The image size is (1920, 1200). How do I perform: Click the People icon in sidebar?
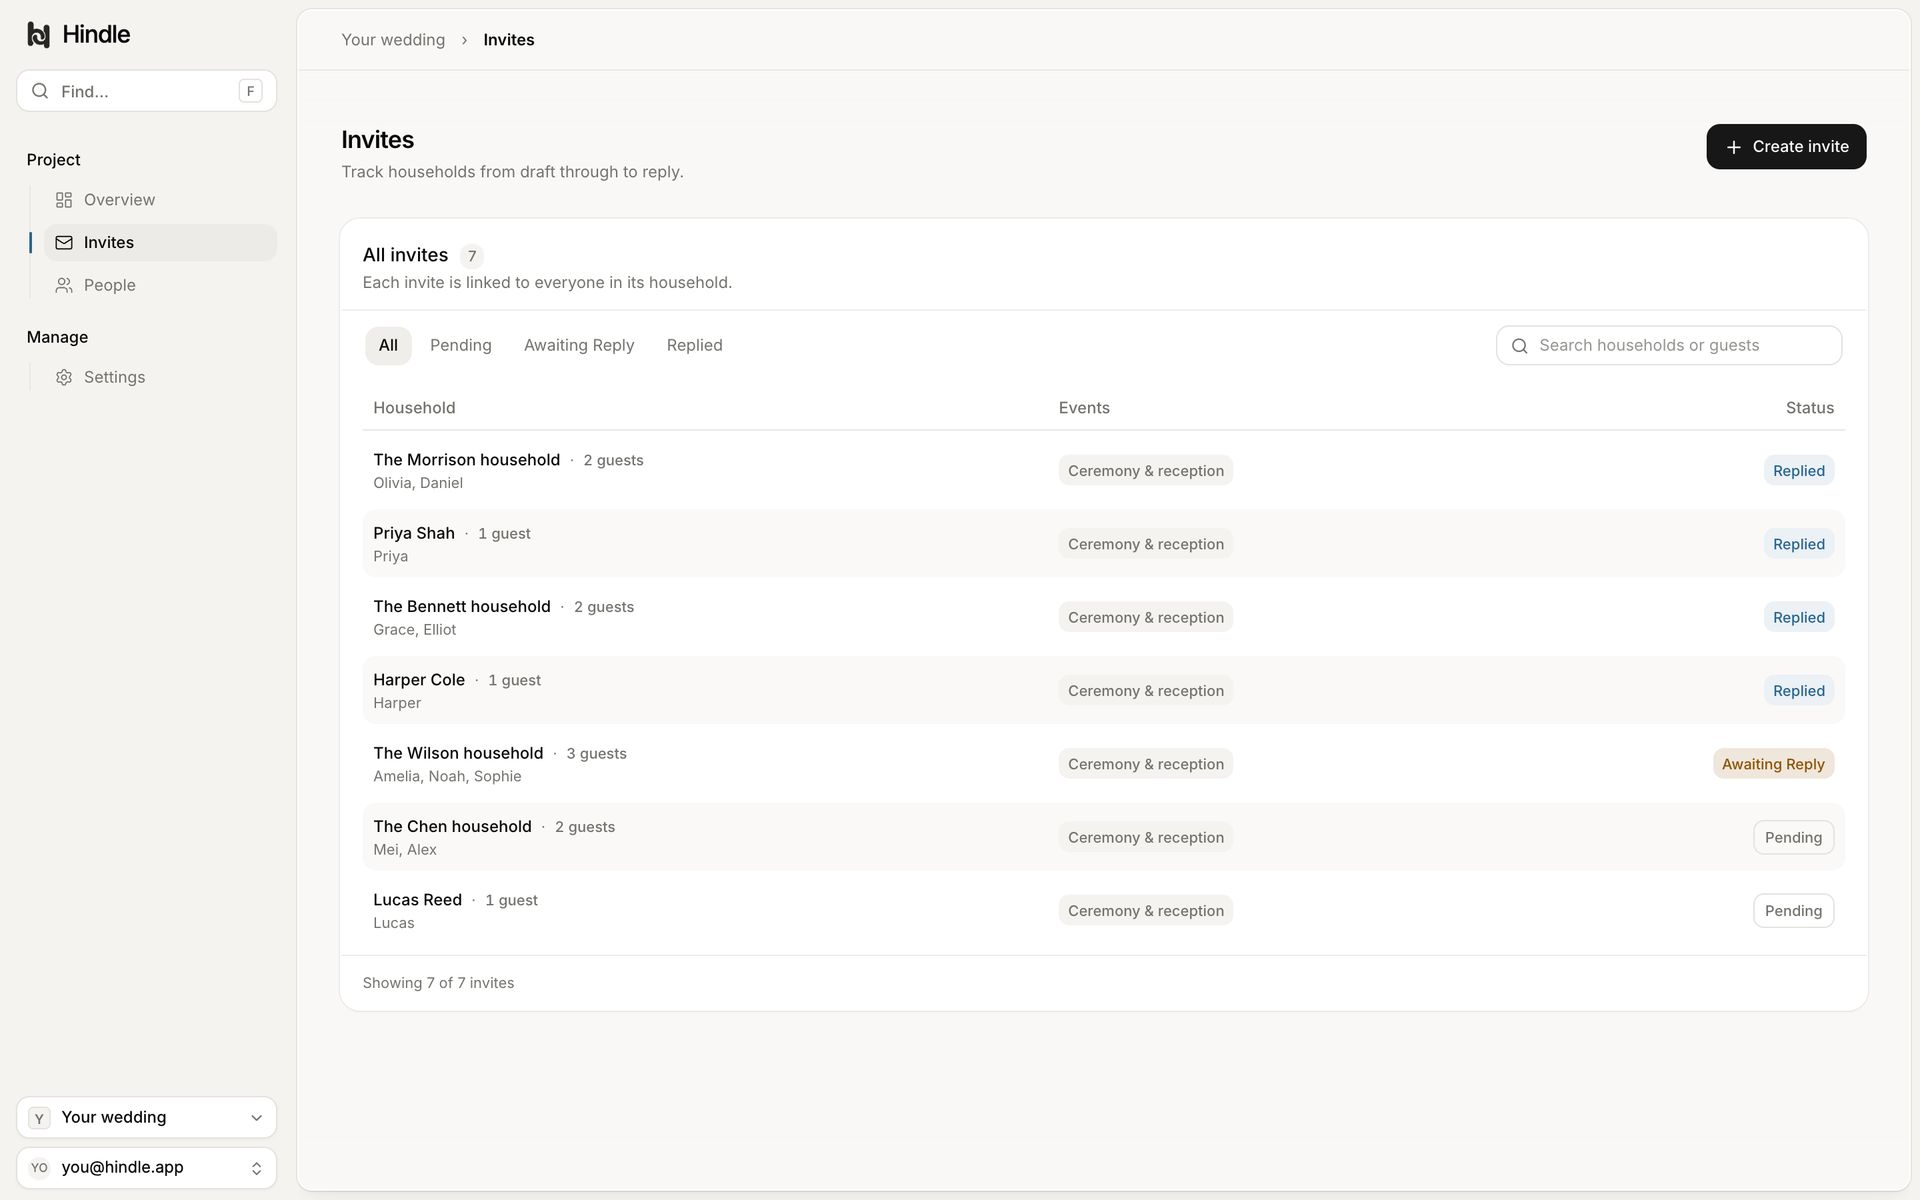coord(64,286)
